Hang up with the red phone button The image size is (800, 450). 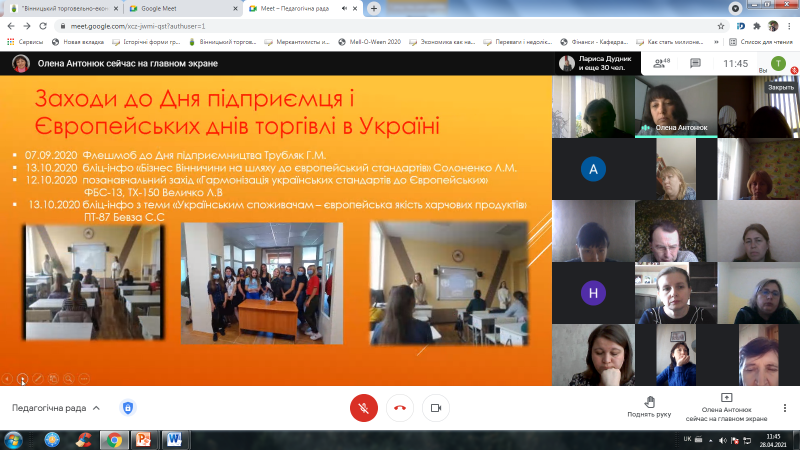pyautogui.click(x=400, y=408)
